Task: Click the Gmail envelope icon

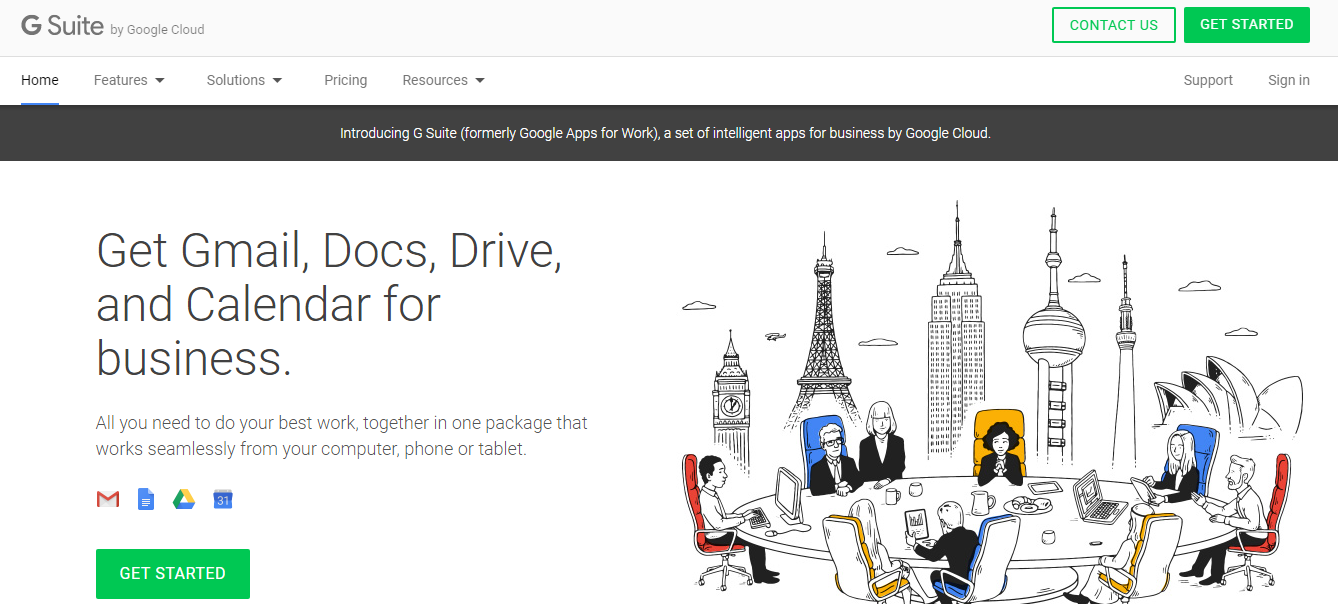Action: [108, 499]
